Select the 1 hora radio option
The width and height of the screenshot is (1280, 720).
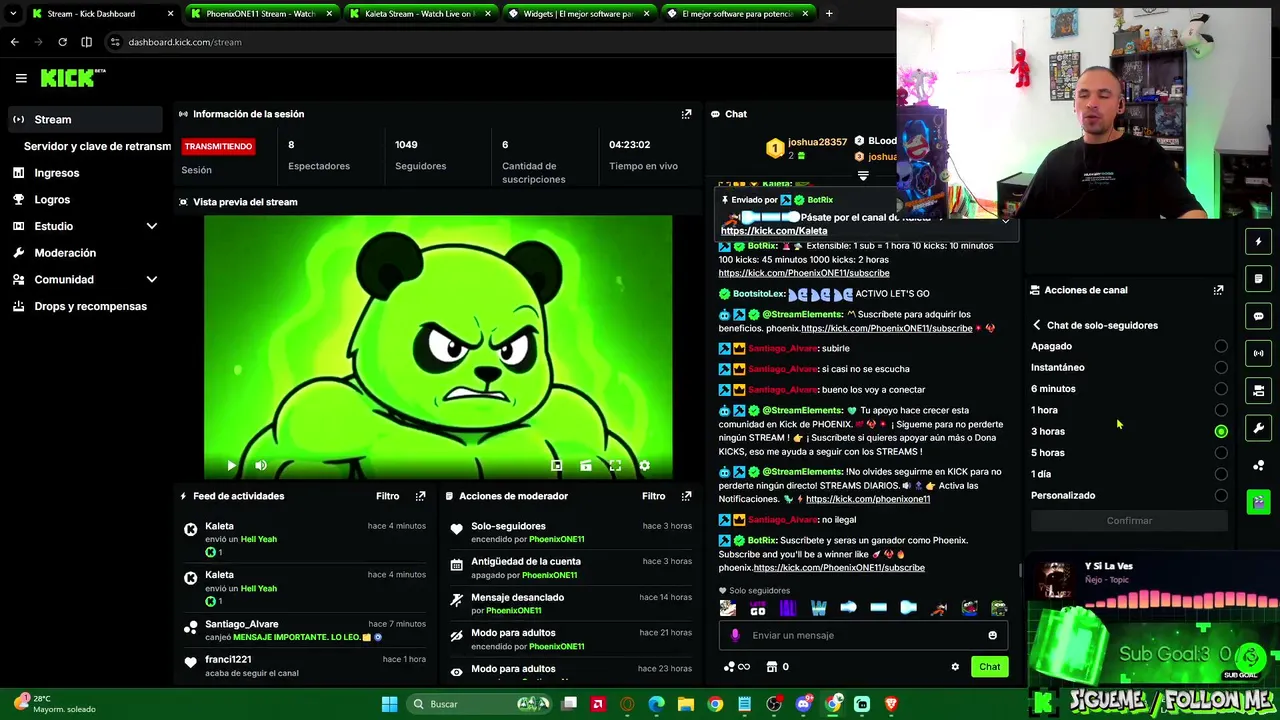click(x=1221, y=410)
